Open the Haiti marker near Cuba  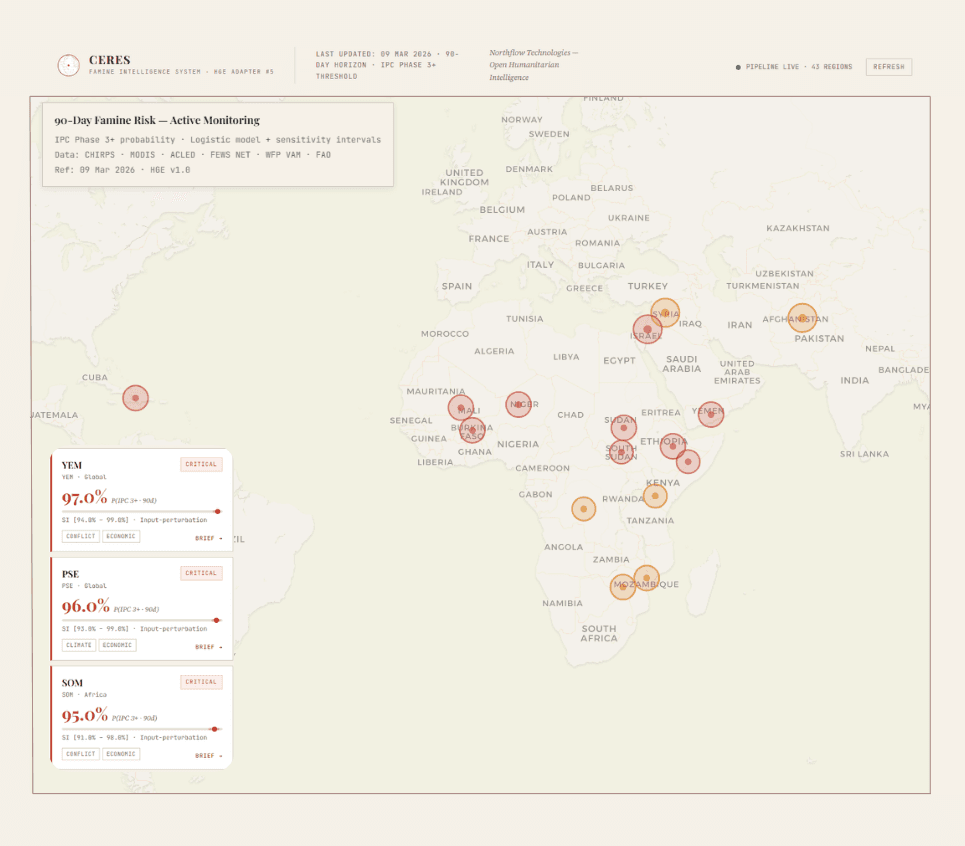(x=135, y=397)
